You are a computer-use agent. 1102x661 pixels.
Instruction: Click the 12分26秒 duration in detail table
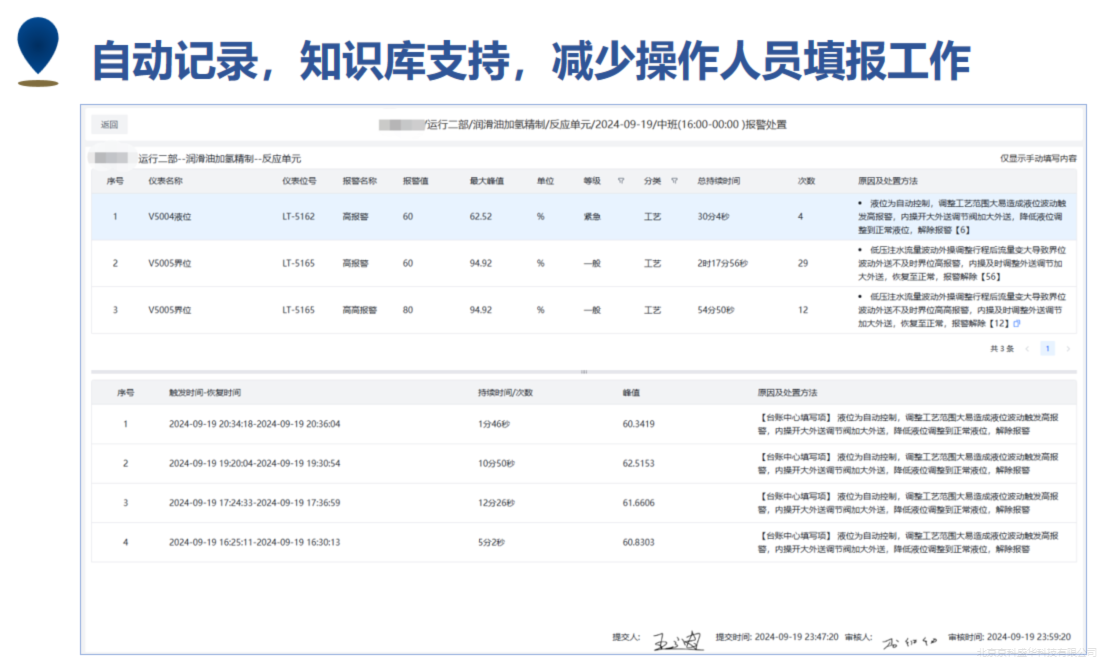[x=496, y=503]
